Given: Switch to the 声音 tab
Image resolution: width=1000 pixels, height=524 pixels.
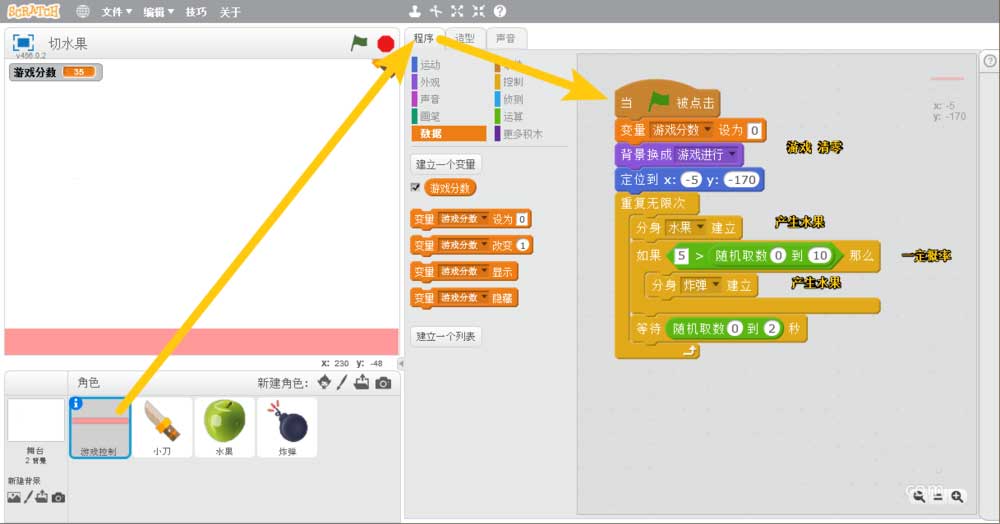Looking at the screenshot, I should pos(506,38).
